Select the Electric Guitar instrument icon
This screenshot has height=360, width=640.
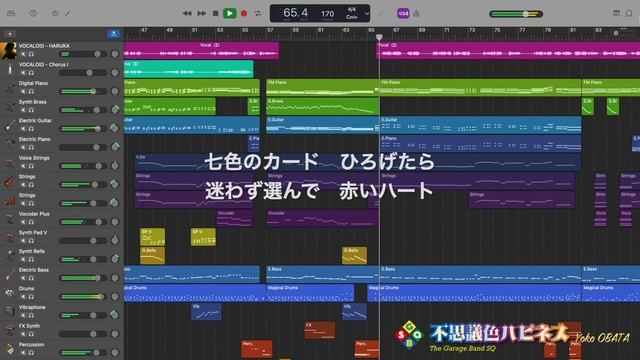coord(9,125)
